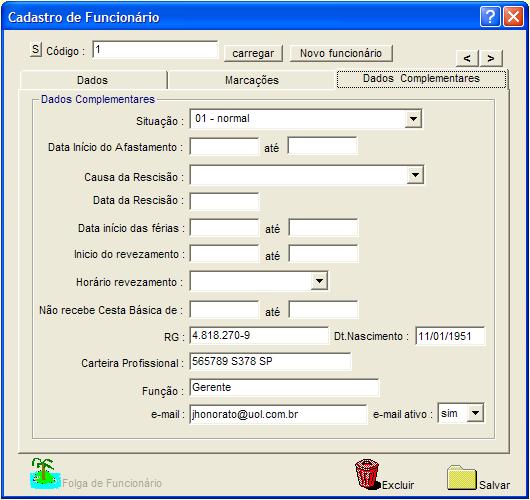The height and width of the screenshot is (500, 530).
Task: Open the help question mark button
Action: pyautogui.click(x=490, y=16)
